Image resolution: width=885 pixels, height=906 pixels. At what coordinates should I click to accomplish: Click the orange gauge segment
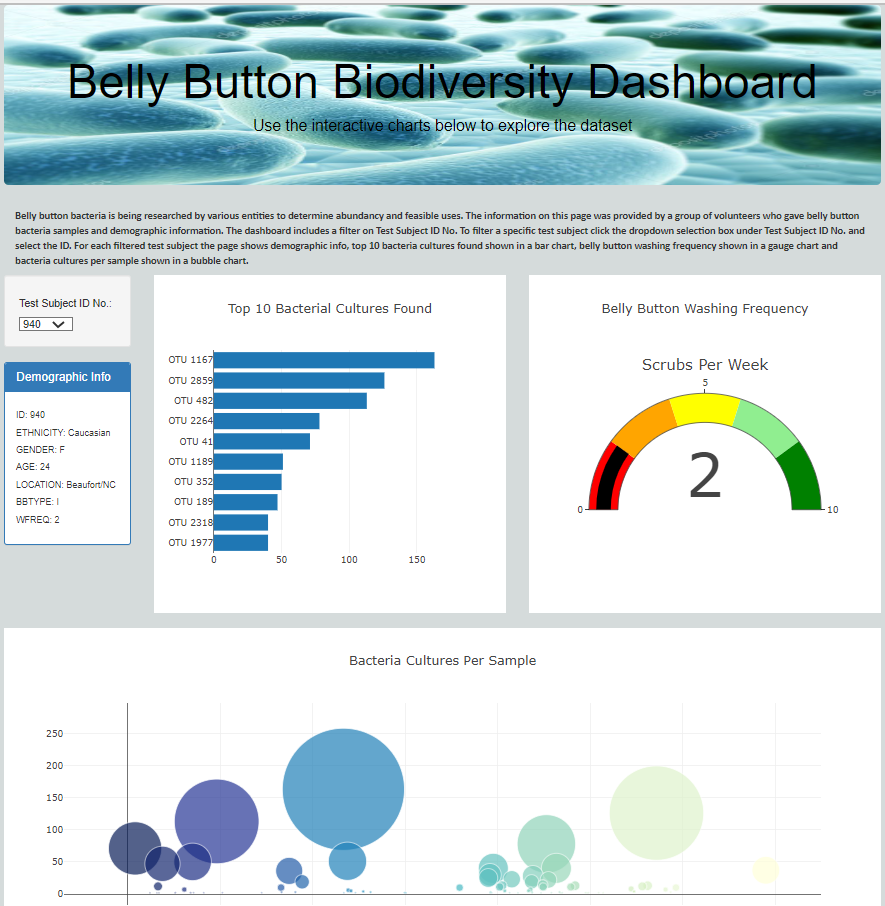[x=646, y=429]
